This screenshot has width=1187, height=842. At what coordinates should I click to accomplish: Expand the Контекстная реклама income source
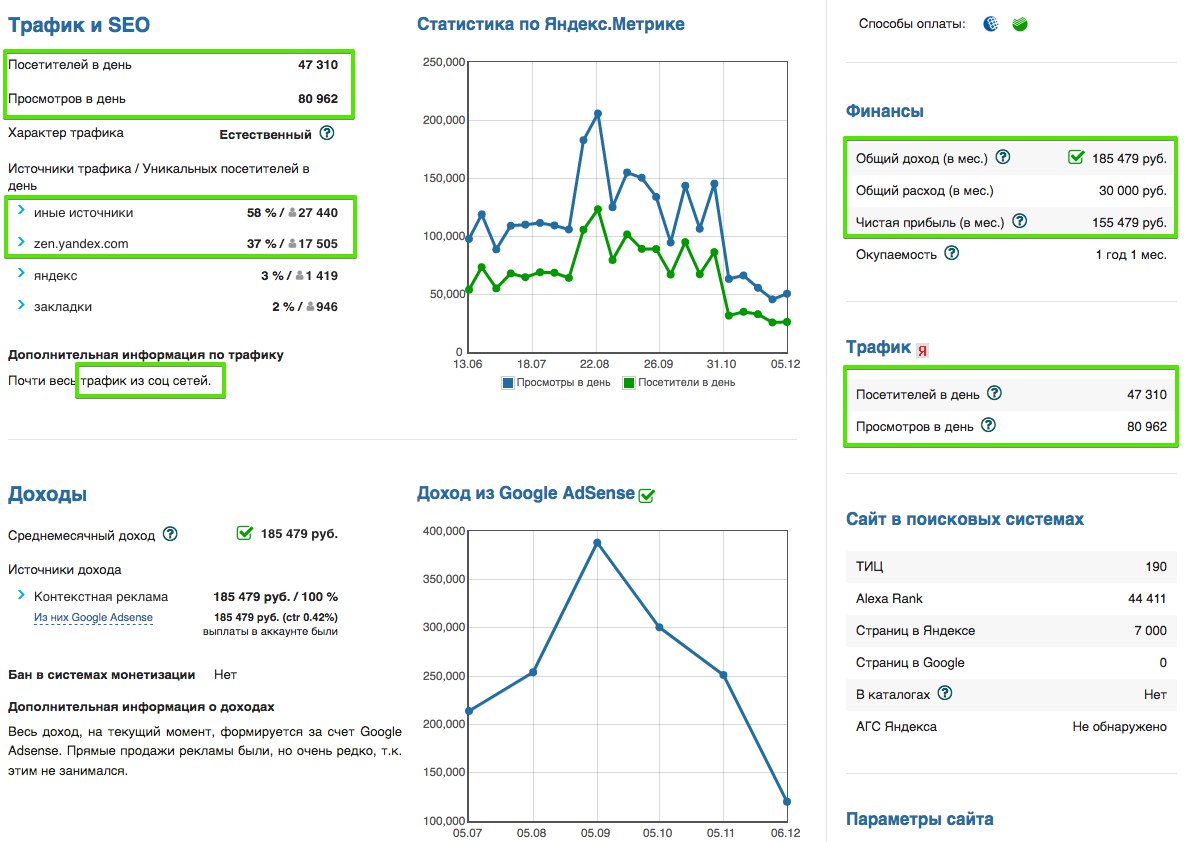click(x=21, y=595)
